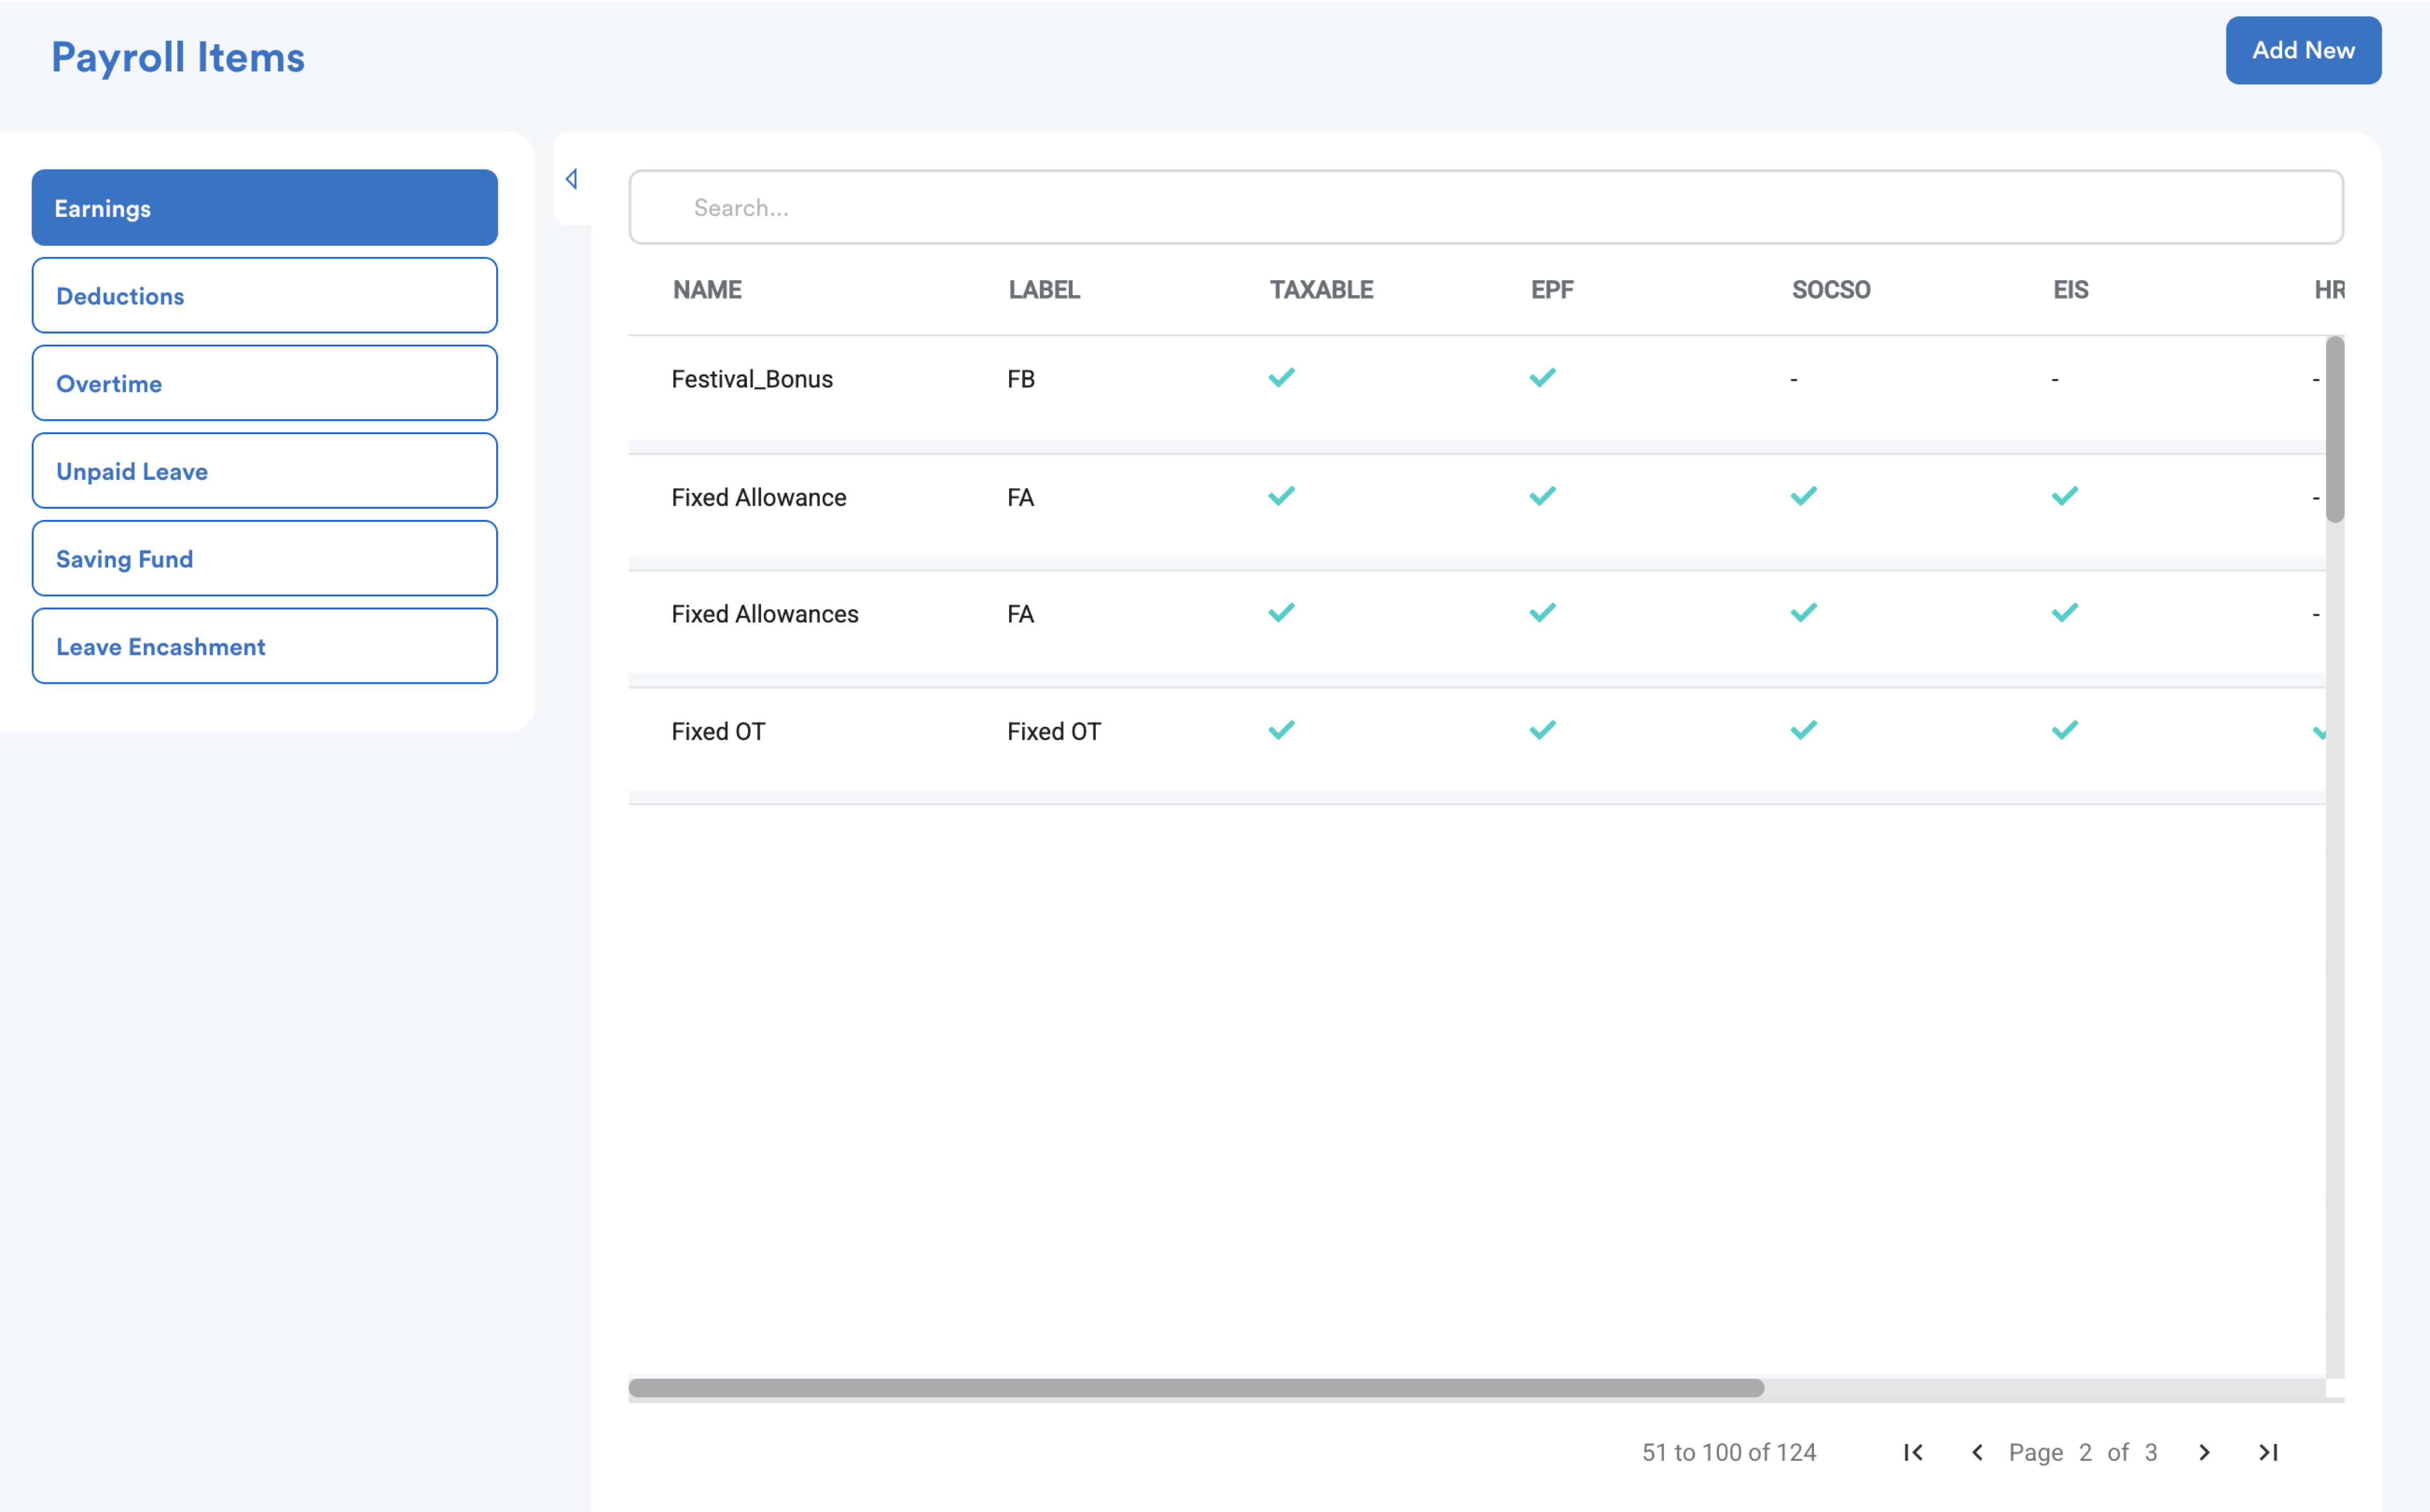Sort by the NAME column header

[x=707, y=290]
